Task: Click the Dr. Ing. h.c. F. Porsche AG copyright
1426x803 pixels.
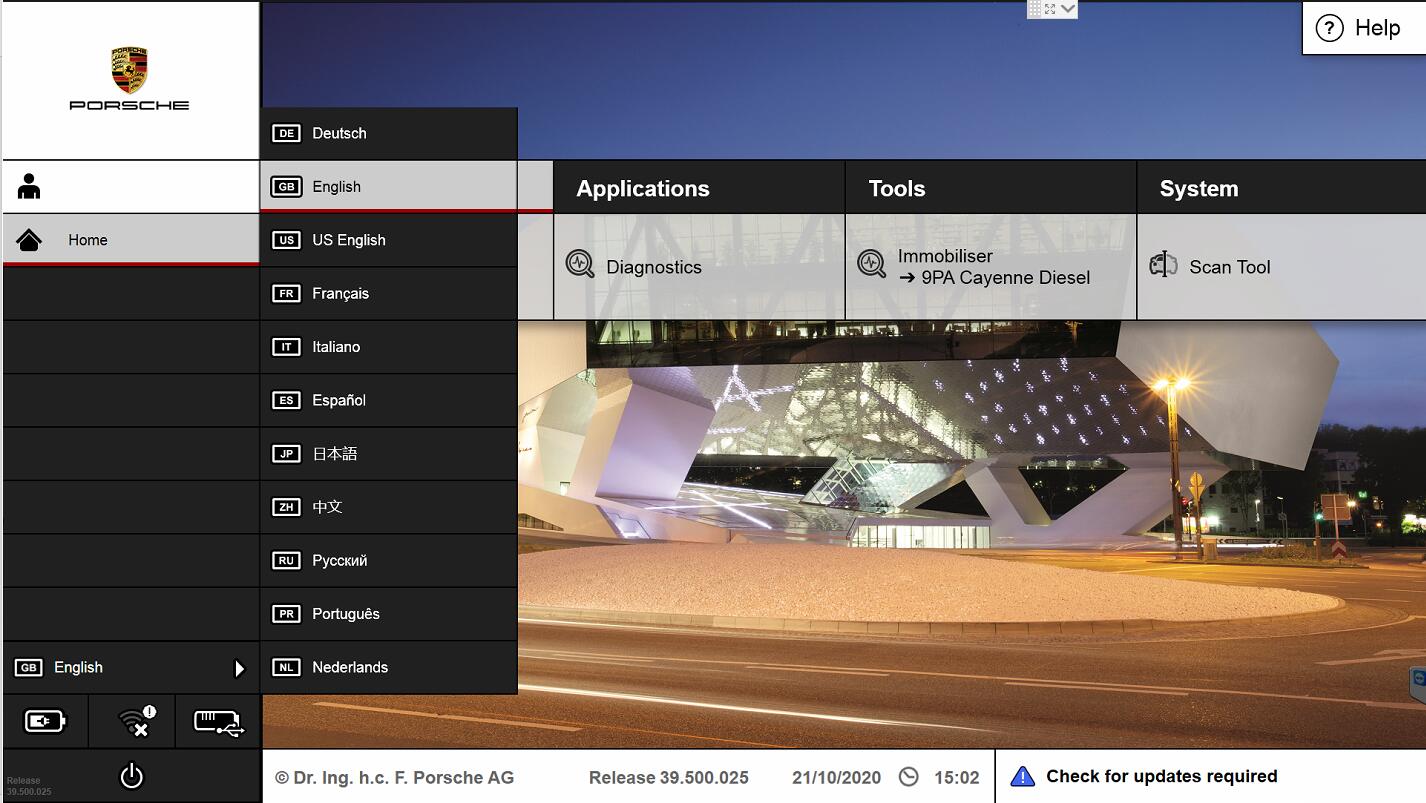Action: pos(394,777)
